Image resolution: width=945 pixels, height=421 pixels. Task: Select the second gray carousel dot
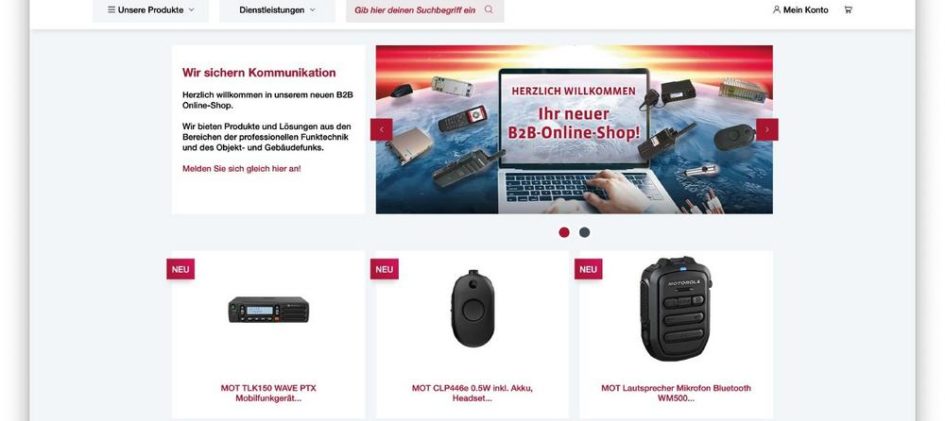pyautogui.click(x=585, y=232)
